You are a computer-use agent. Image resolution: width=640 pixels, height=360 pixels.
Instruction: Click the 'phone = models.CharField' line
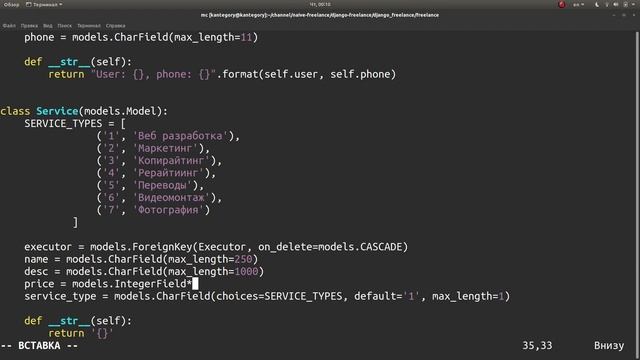pos(141,38)
